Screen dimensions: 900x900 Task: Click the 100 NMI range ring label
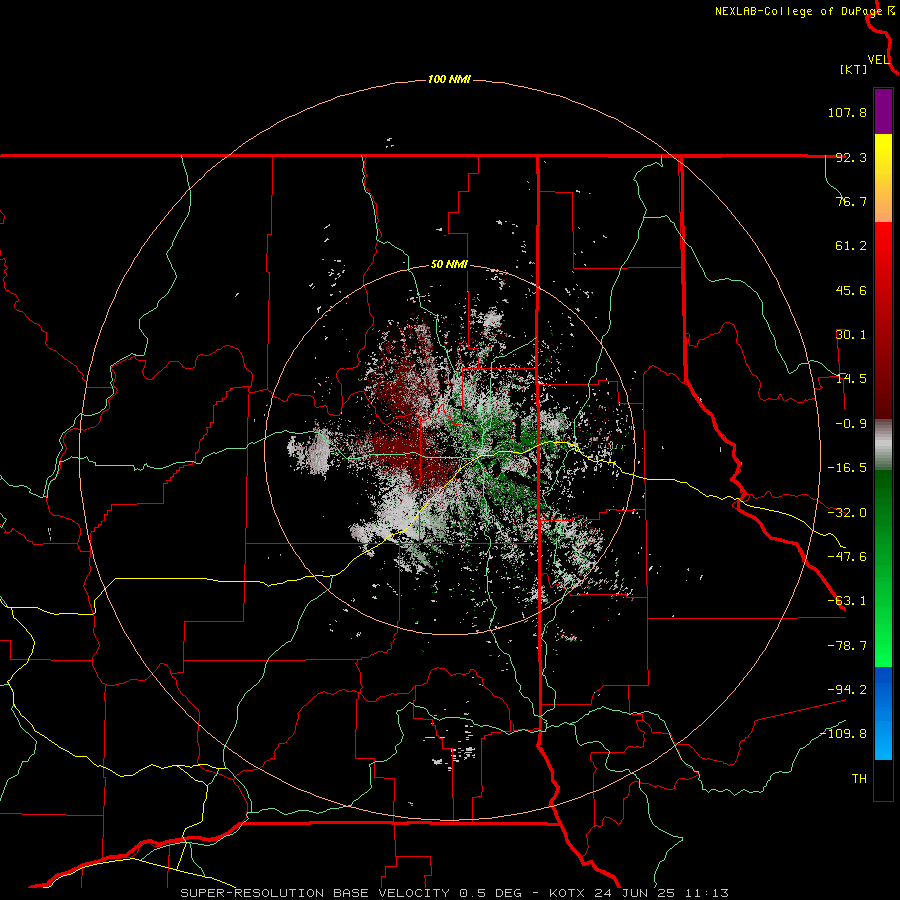(449, 79)
